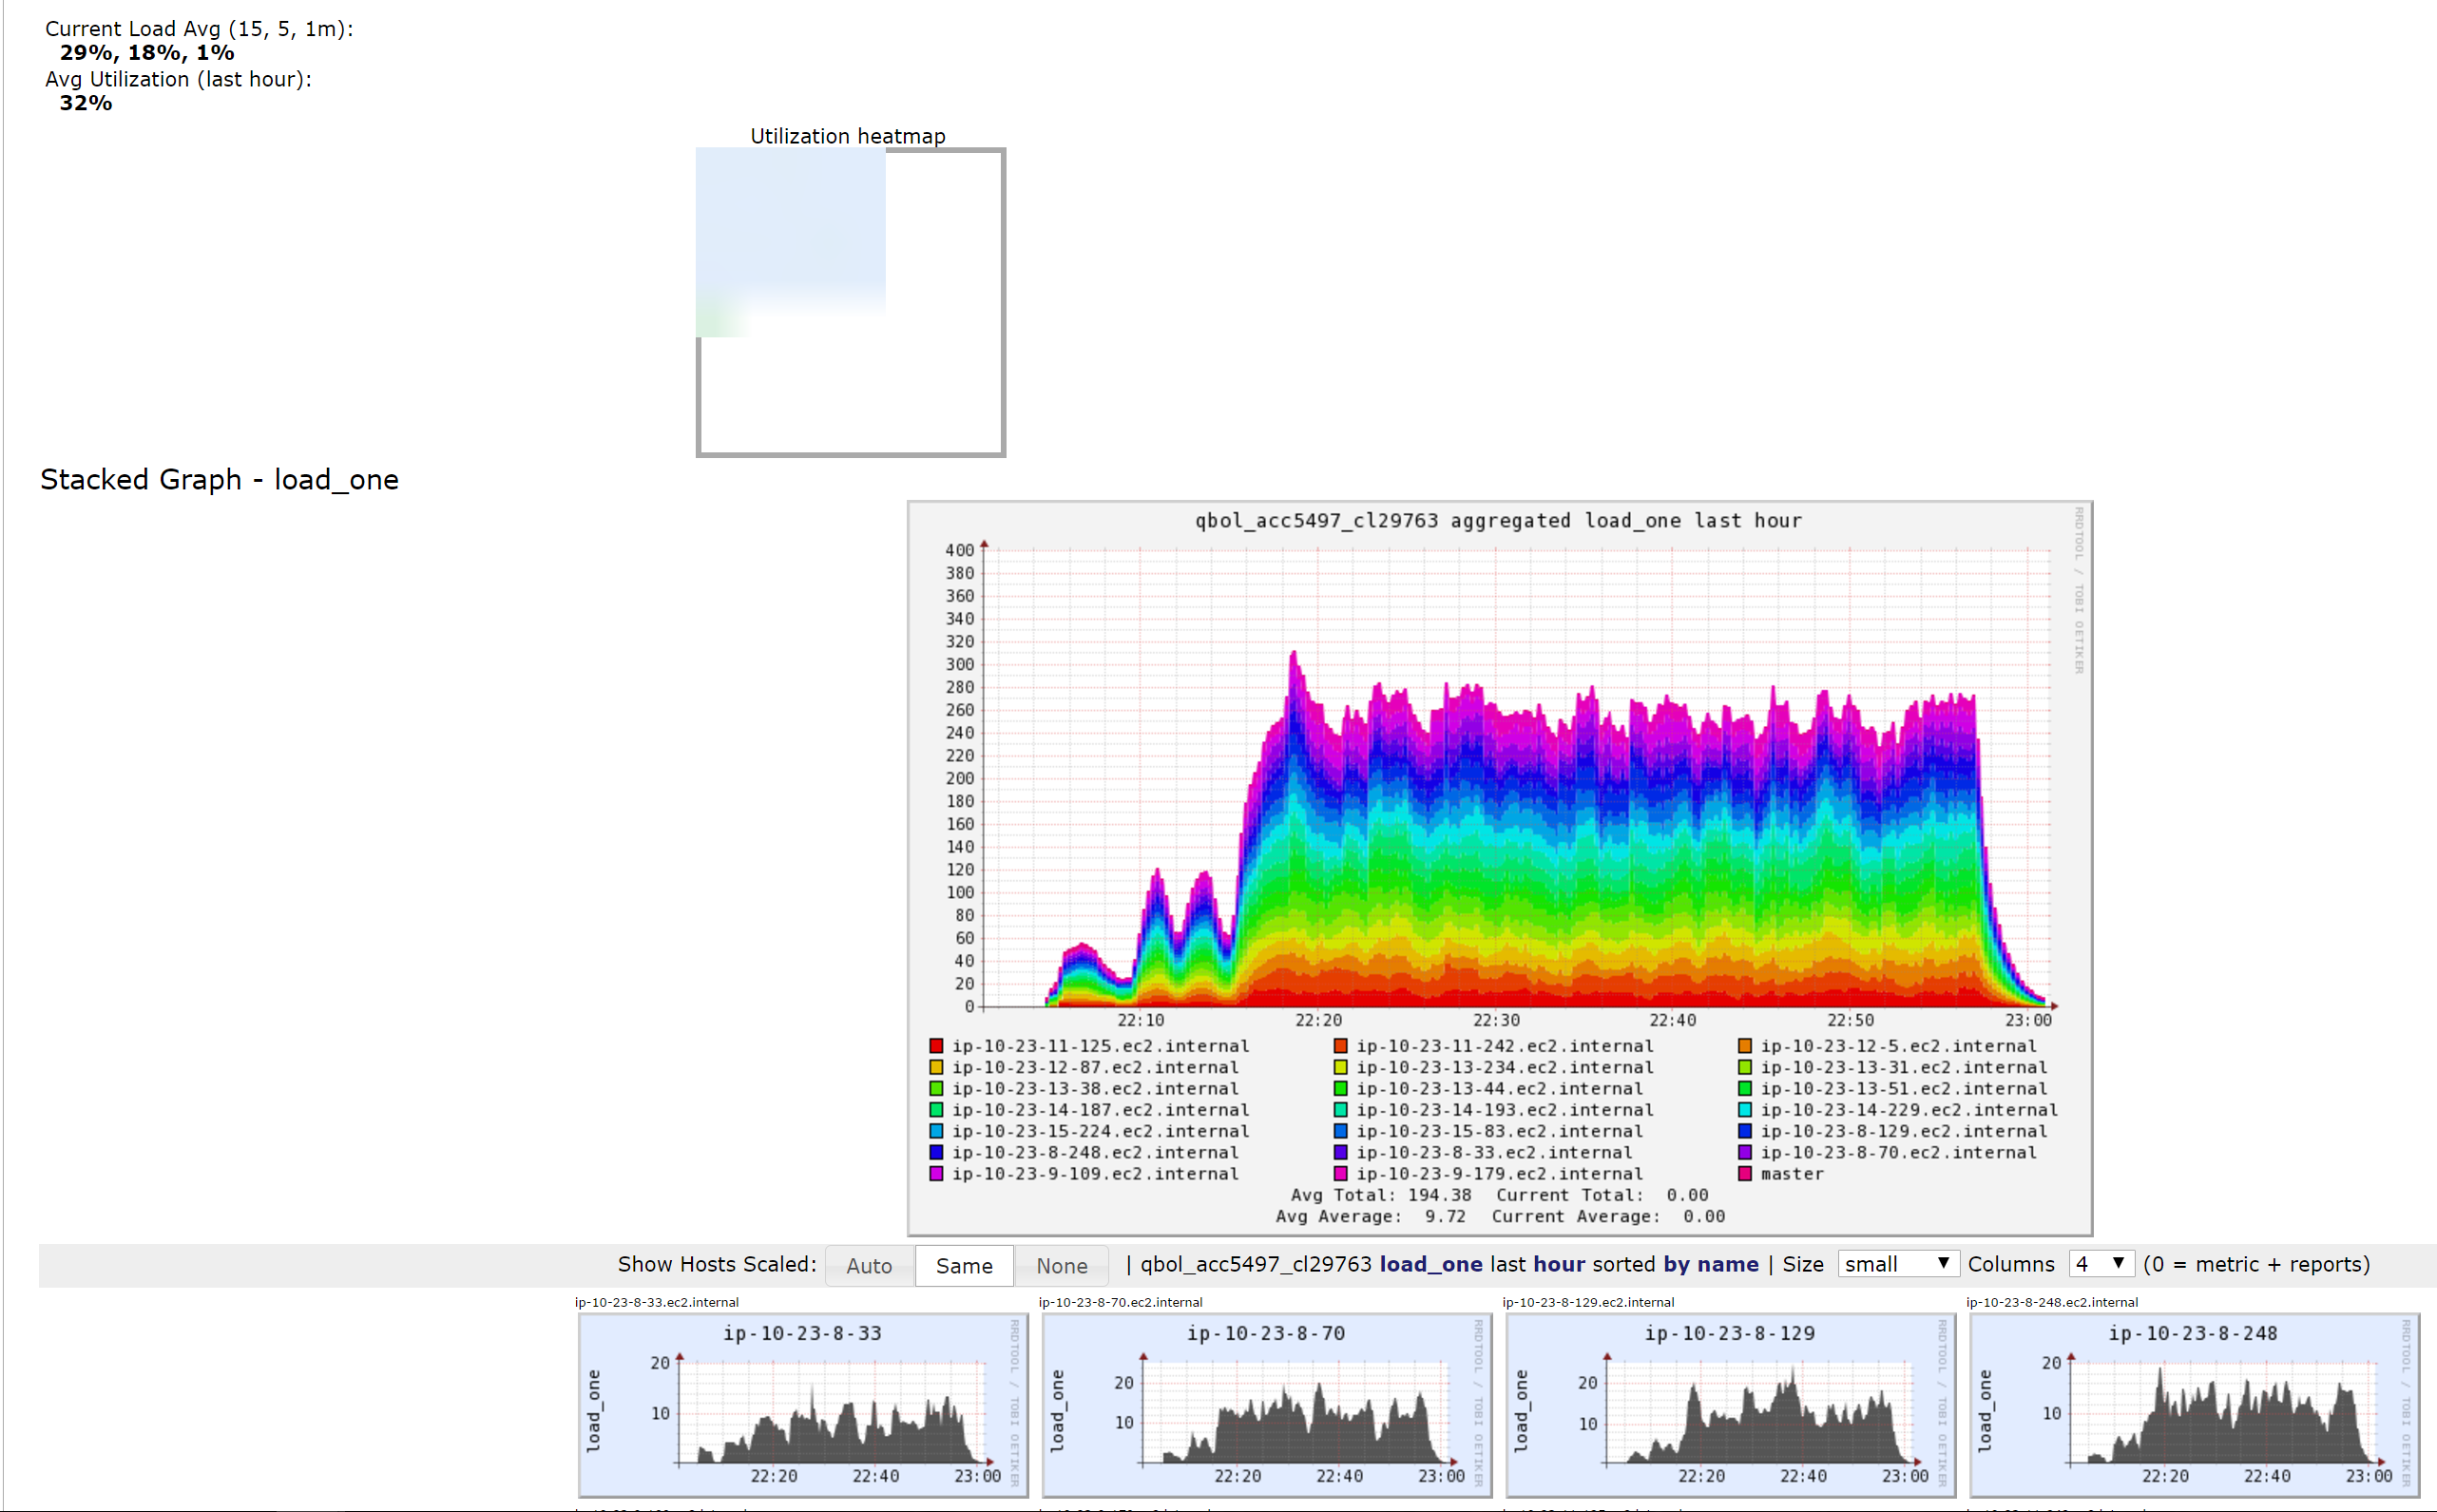Open the ip-10-23-8-33 load_one host graph
2437x1512 pixels.
coord(802,1404)
